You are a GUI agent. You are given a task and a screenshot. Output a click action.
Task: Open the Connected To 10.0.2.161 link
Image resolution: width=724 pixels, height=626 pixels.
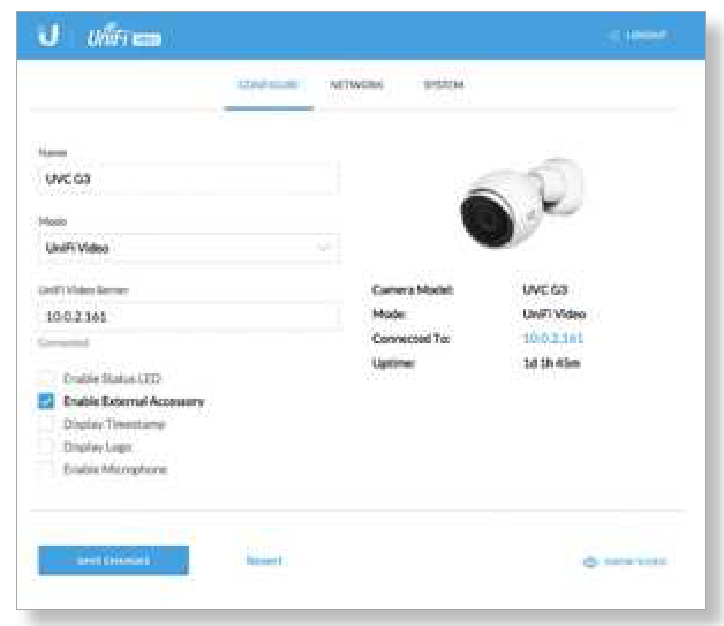pos(553,338)
